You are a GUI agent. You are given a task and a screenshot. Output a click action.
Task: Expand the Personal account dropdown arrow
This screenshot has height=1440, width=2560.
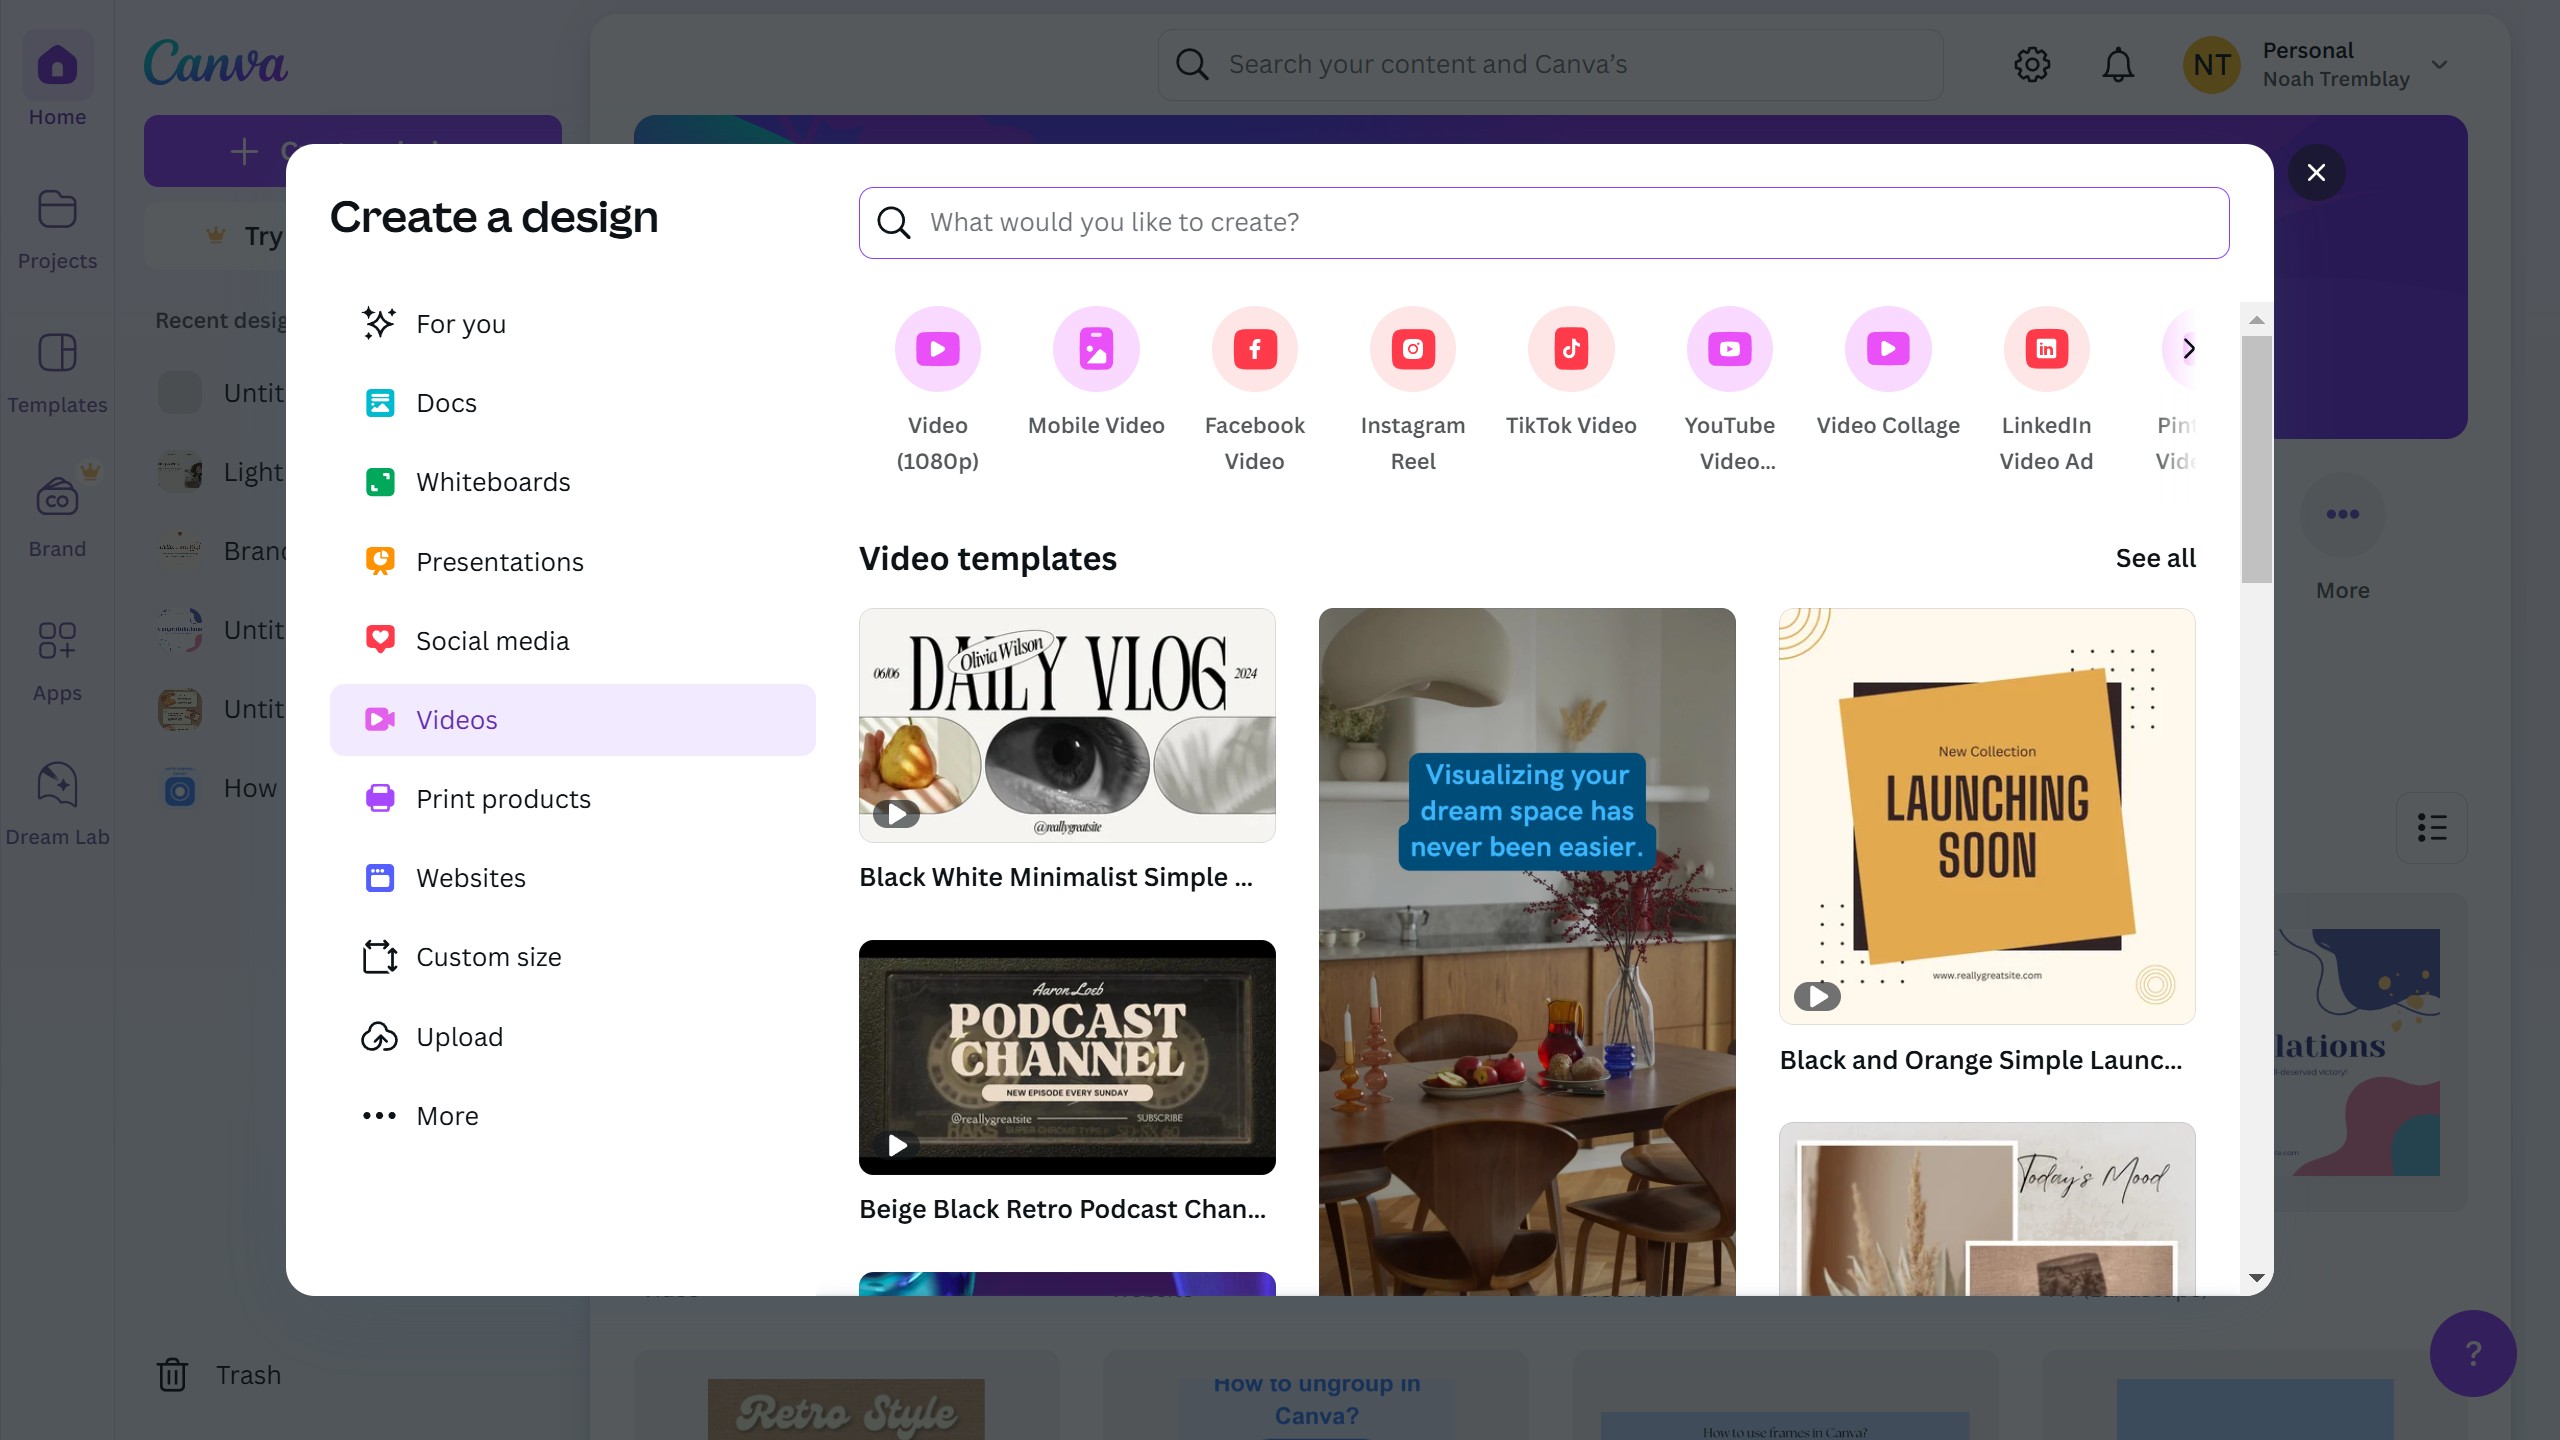[x=2440, y=65]
